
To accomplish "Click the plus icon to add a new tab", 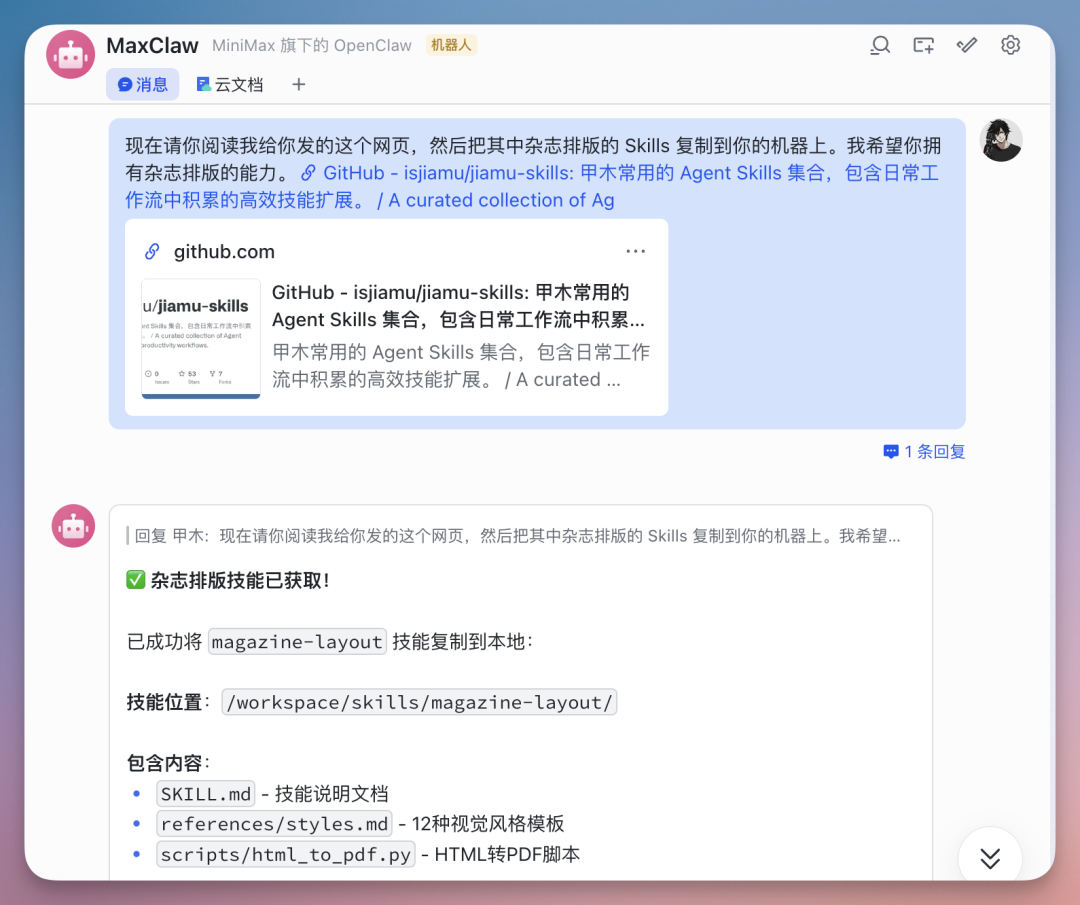I will point(298,84).
